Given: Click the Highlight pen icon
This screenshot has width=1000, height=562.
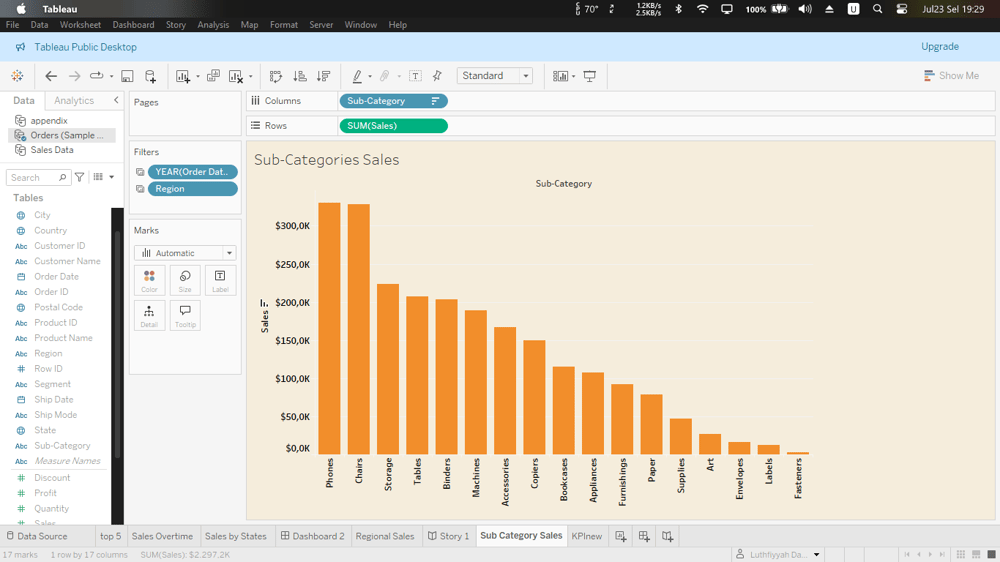Looking at the screenshot, I should (x=357, y=76).
